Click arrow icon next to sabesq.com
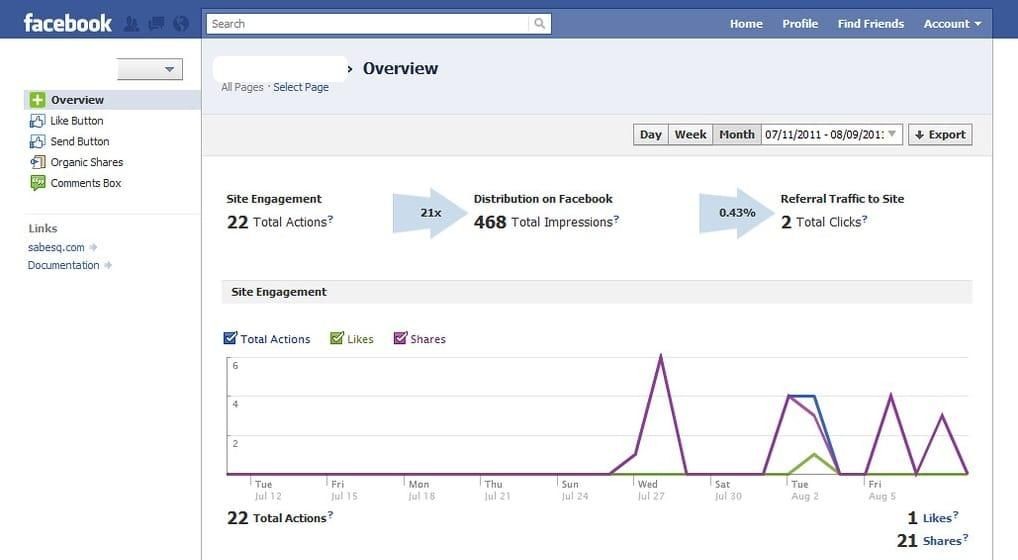Screen dimensions: 1018x560 click(93, 247)
